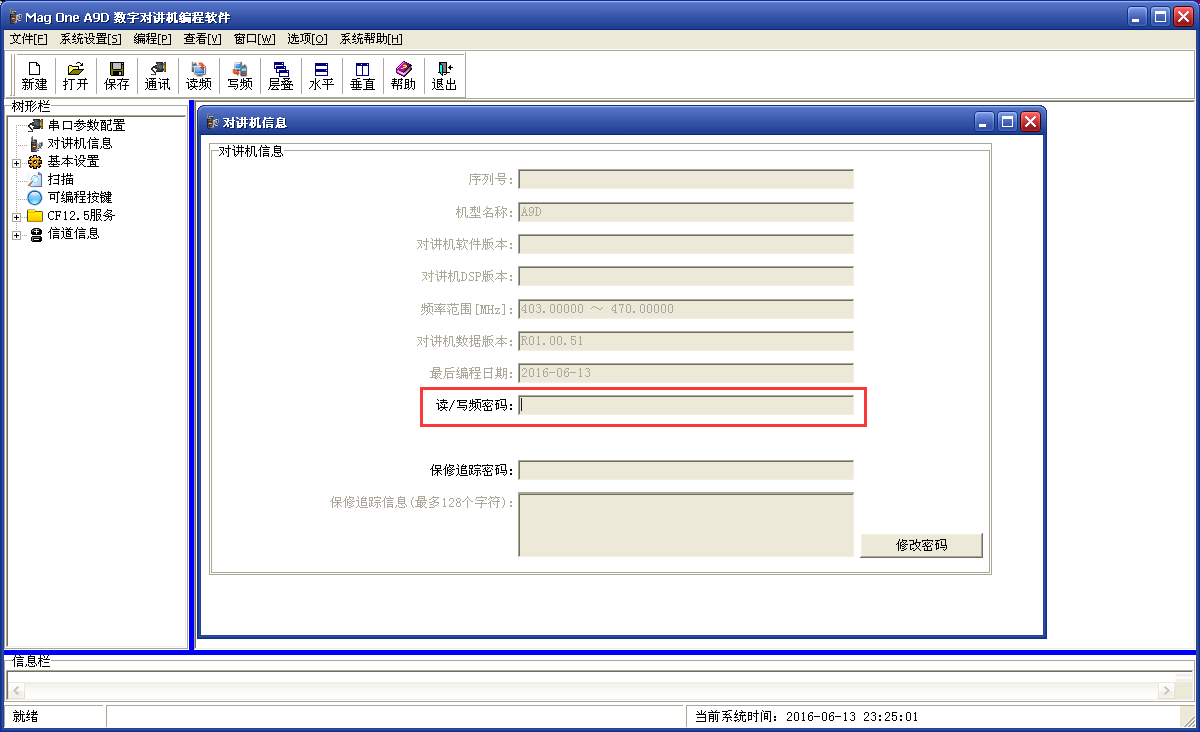Select 串口参数配置 label in the tree
1200x732 pixels.
click(87, 125)
